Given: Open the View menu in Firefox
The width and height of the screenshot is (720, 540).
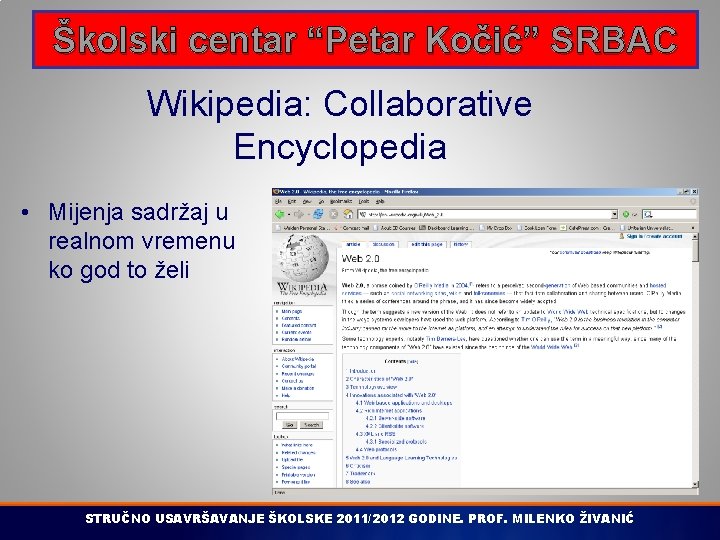Looking at the screenshot, I should [307, 202].
